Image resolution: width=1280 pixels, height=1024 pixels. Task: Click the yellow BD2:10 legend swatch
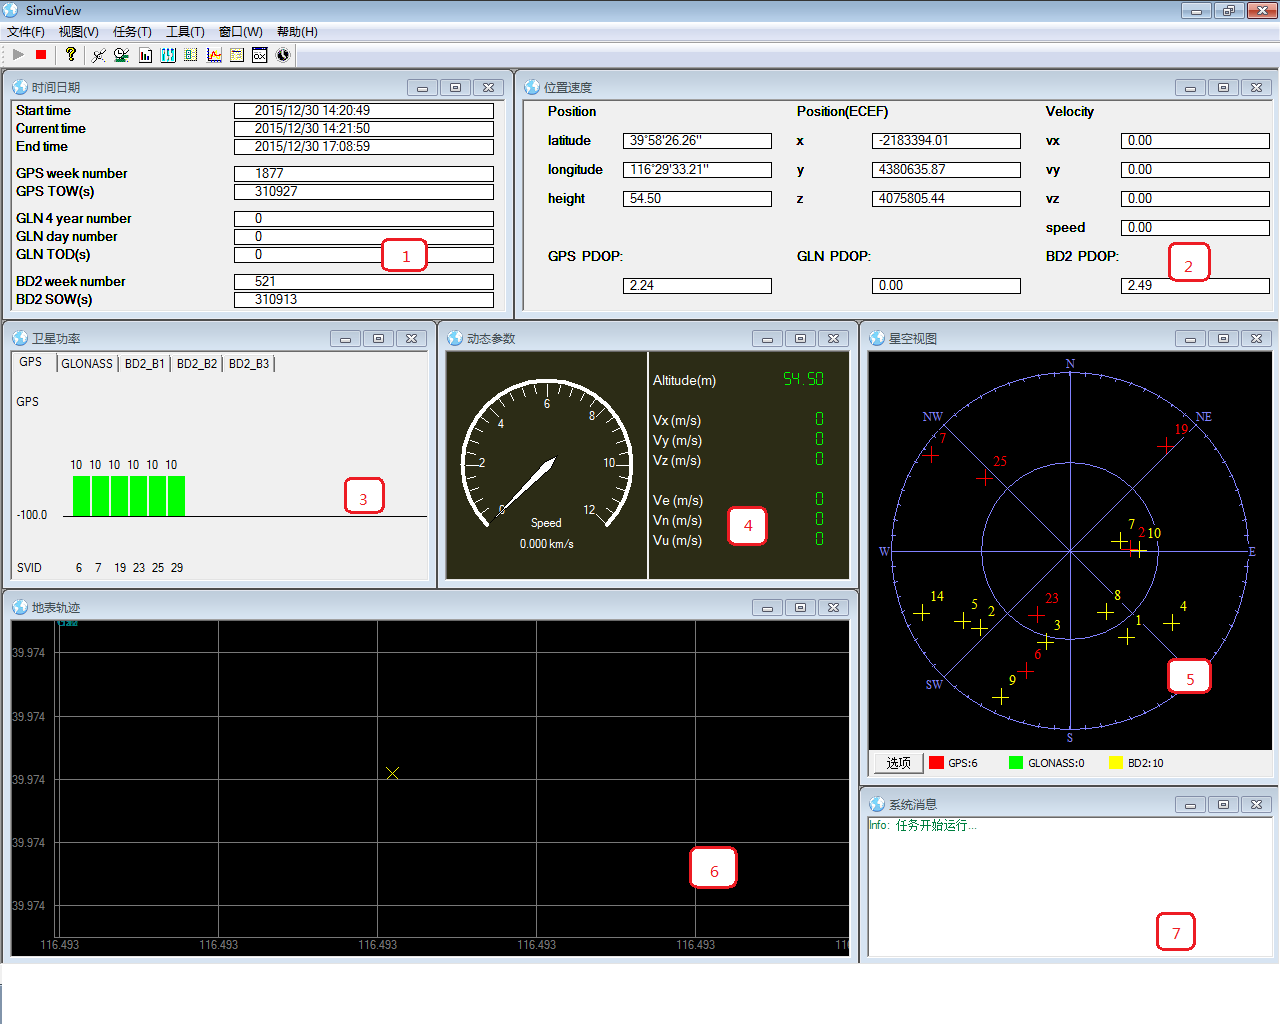1116,763
